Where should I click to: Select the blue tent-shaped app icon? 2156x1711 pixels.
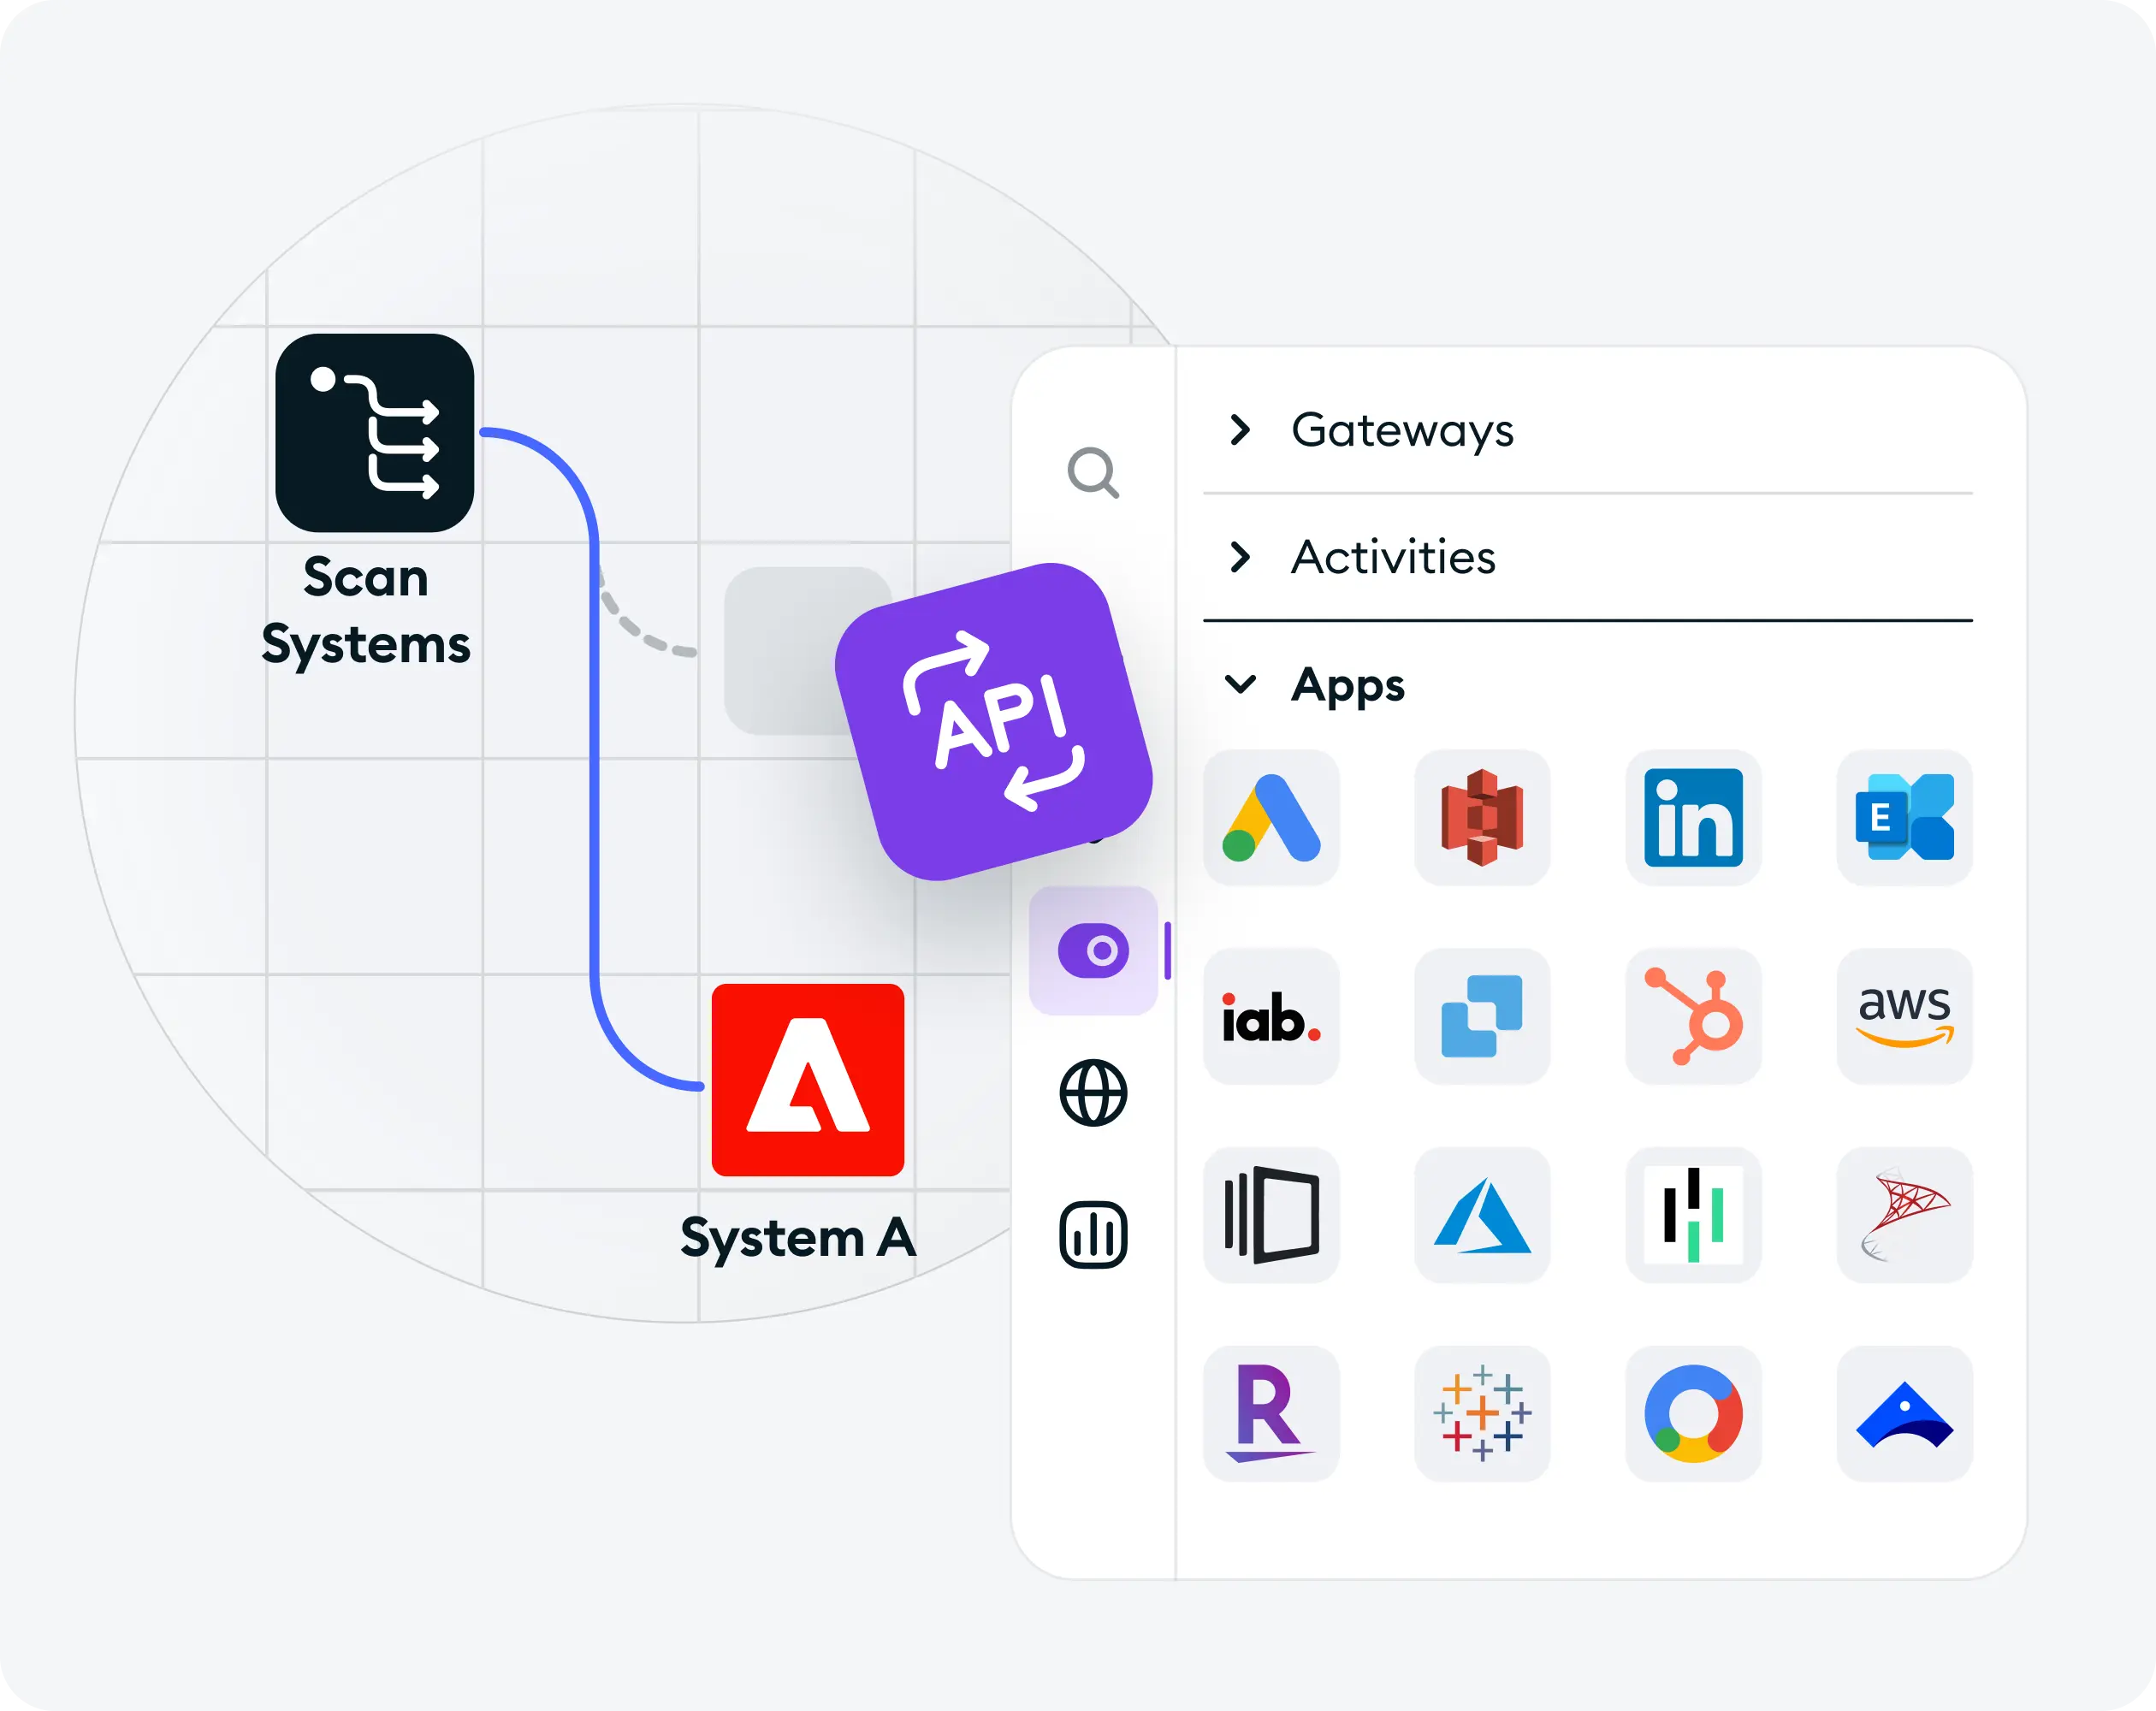tap(1904, 1413)
